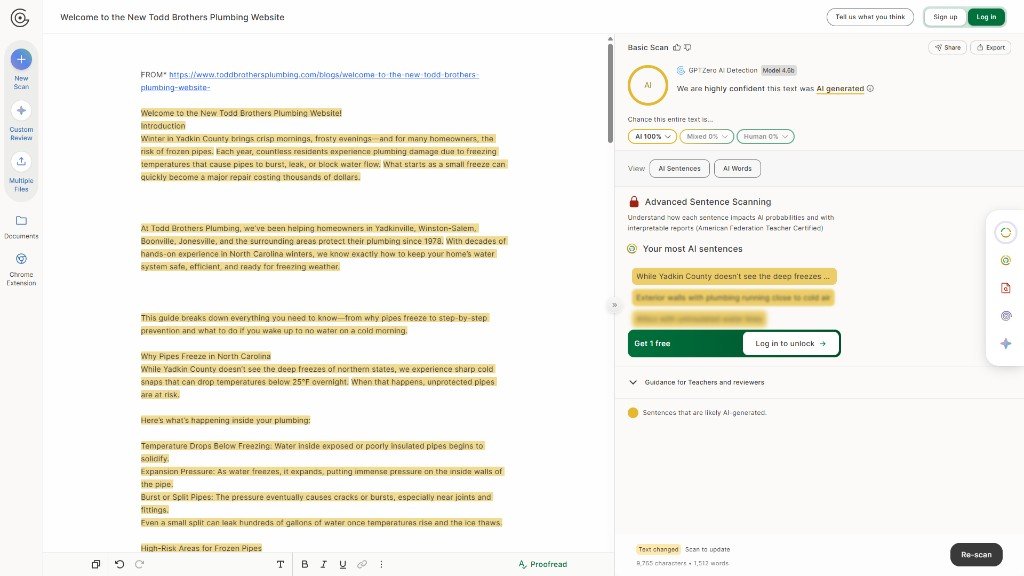The width and height of the screenshot is (1024, 576).
Task: Click heading 'Why Pipes Freeze in North Carolina'
Action: point(206,357)
